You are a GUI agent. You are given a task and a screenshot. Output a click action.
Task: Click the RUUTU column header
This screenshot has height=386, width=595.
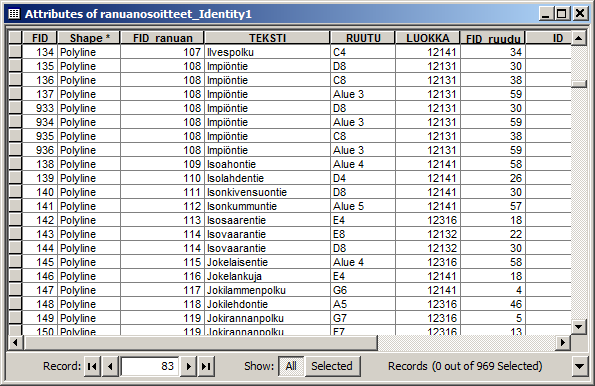[363, 38]
